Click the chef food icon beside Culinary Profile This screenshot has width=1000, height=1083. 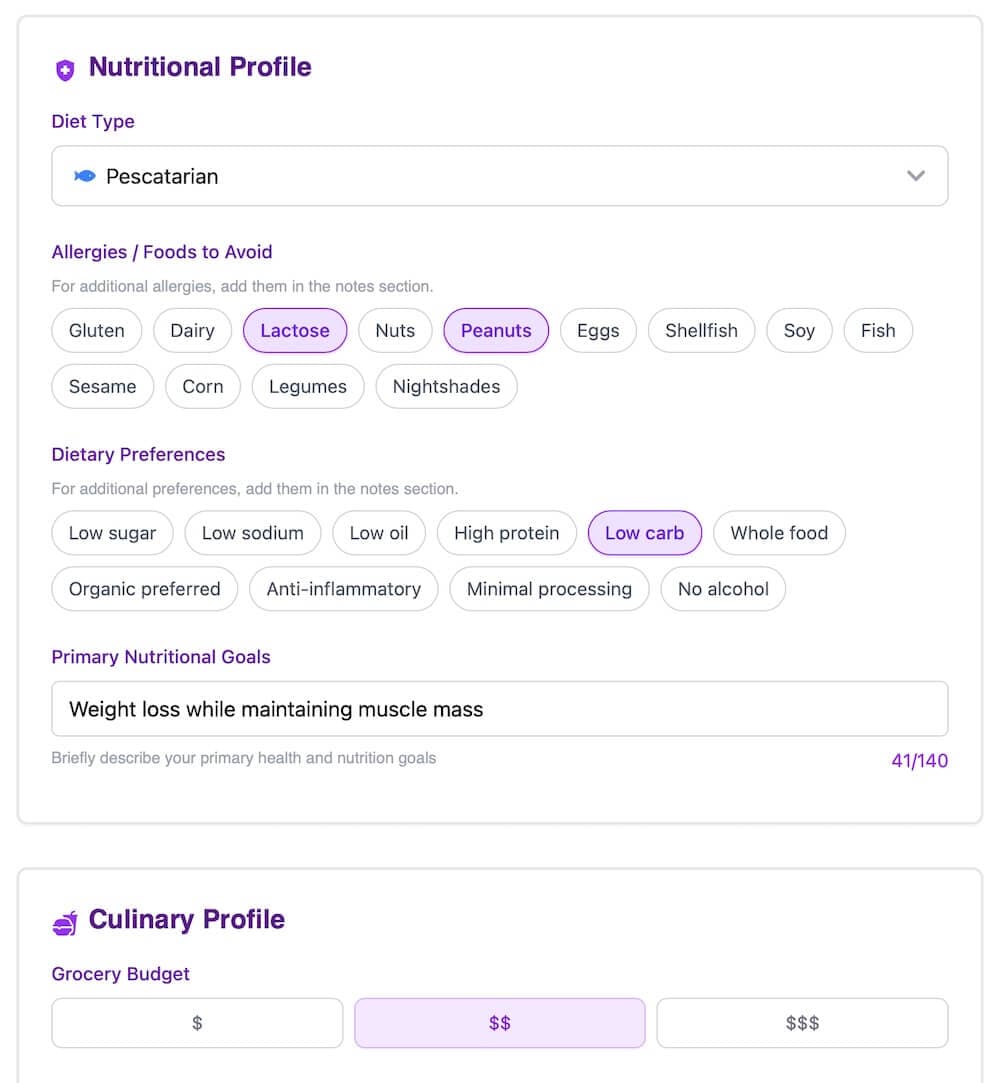coord(64,920)
